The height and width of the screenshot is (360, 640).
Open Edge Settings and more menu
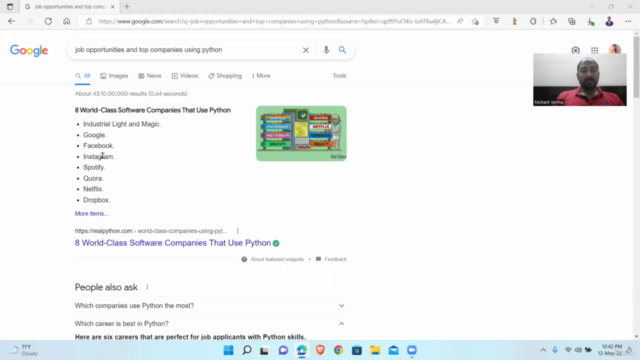click(628, 21)
